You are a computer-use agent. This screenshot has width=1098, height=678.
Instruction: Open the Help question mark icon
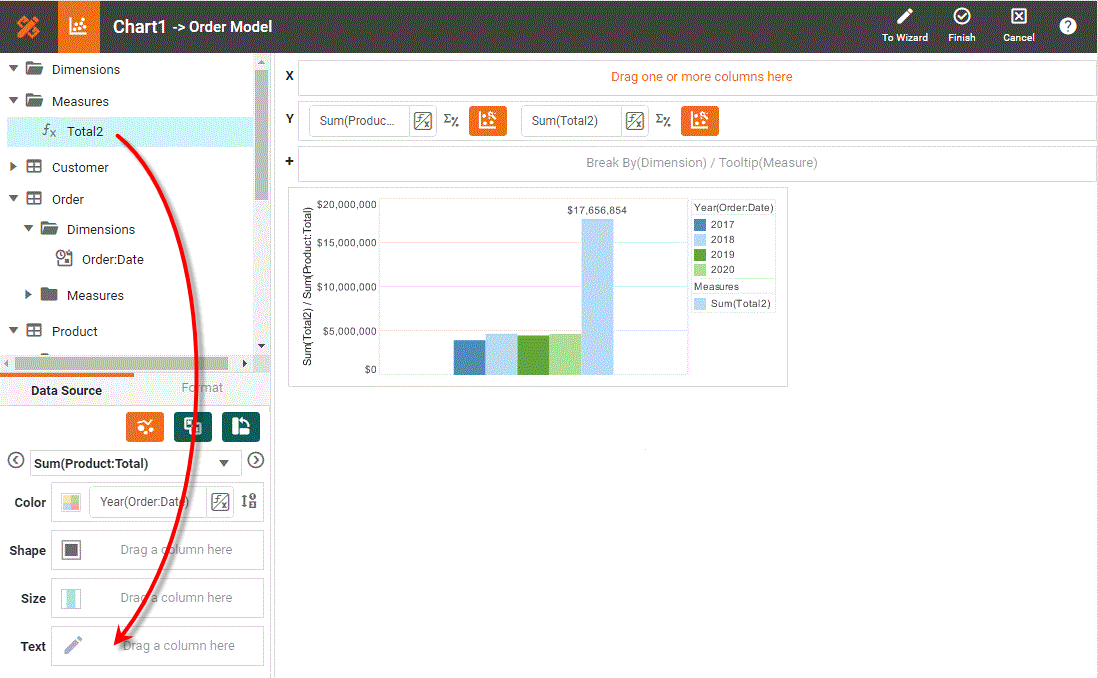pos(1067,26)
